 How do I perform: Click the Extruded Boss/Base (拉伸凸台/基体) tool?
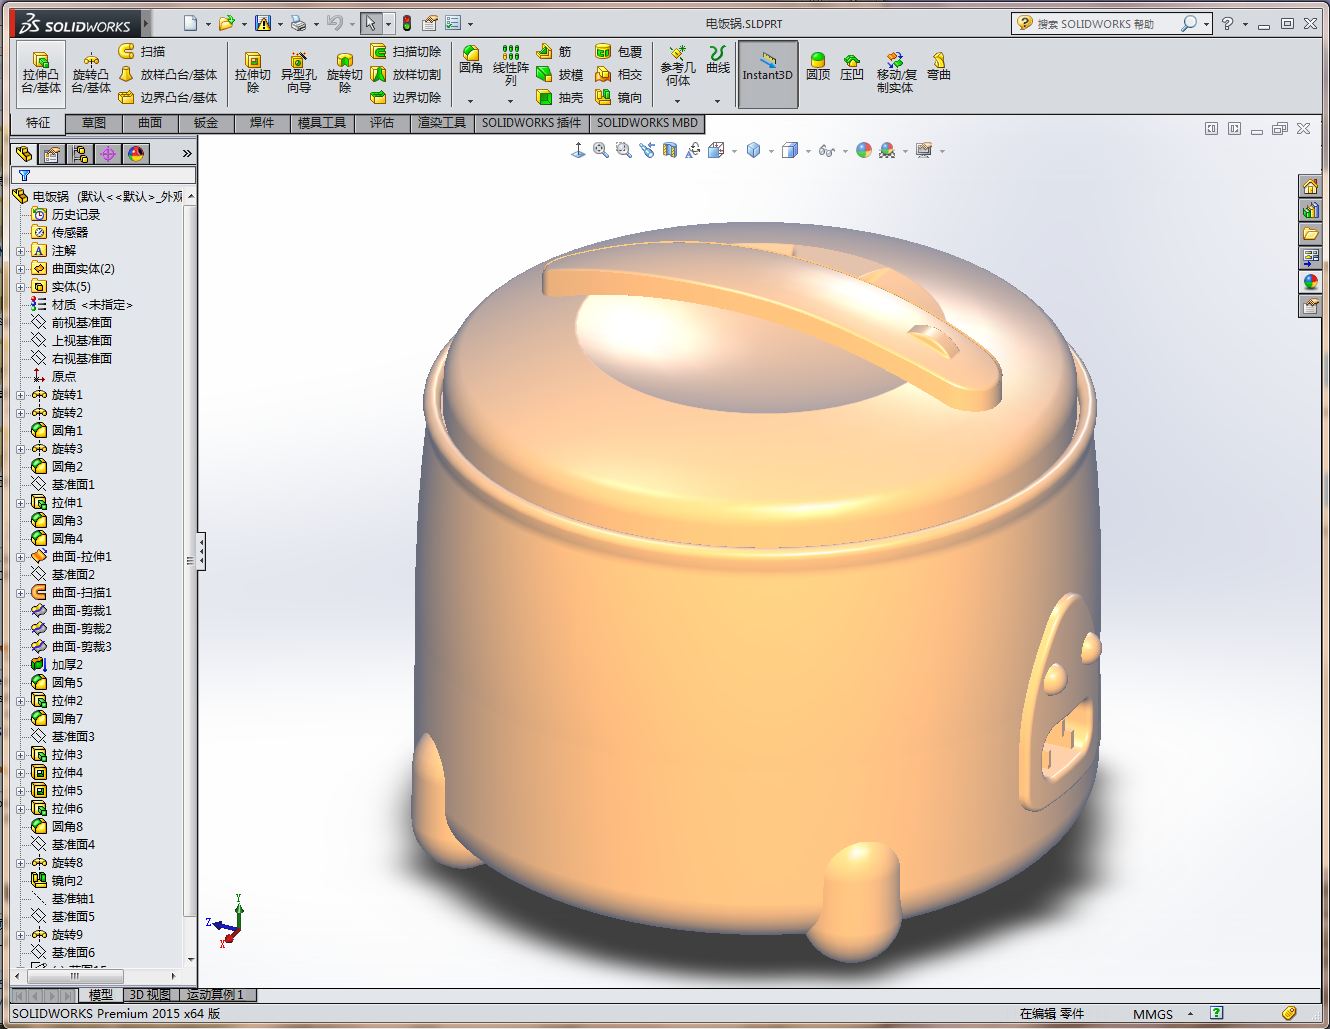(41, 73)
